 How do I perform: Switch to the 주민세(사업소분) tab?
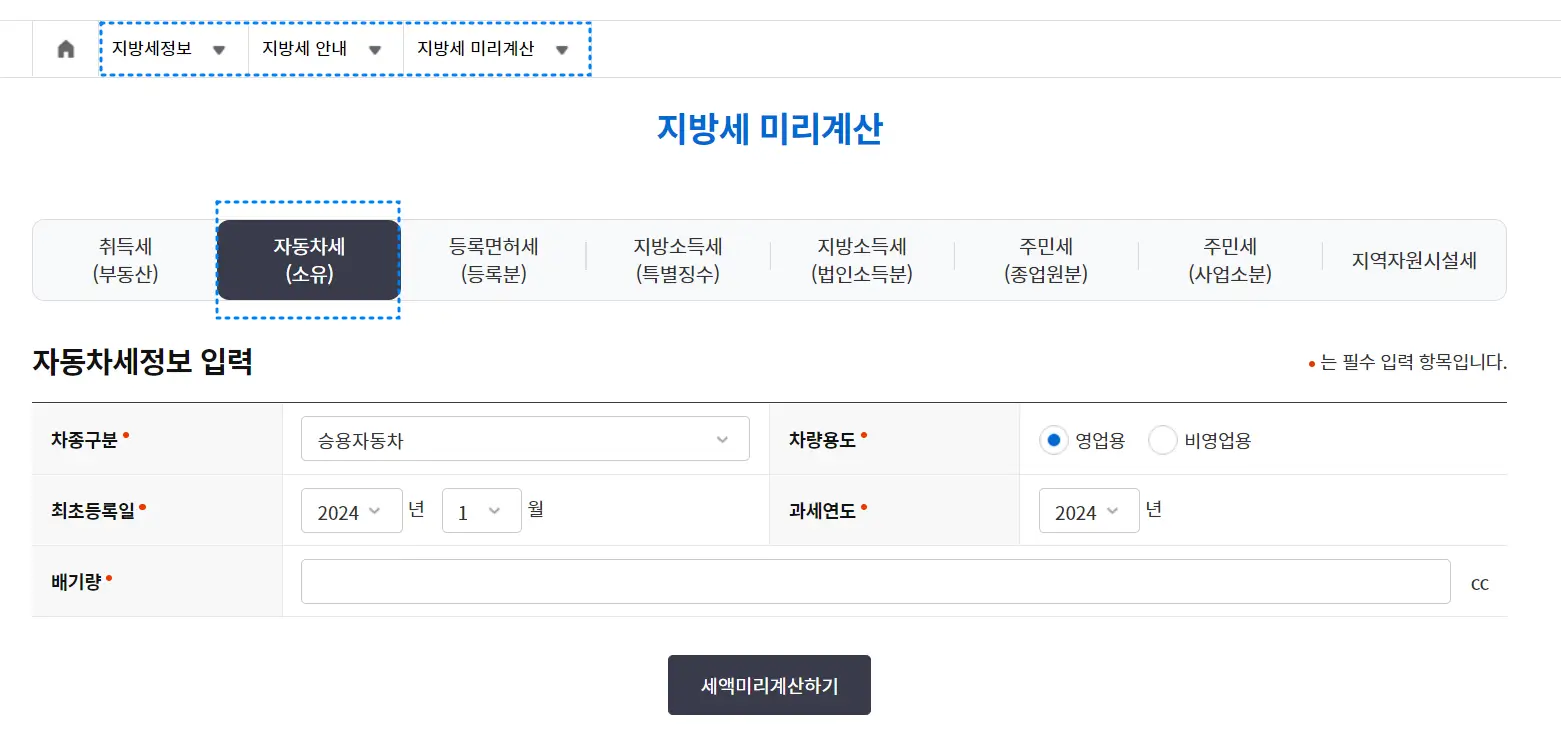(1230, 259)
